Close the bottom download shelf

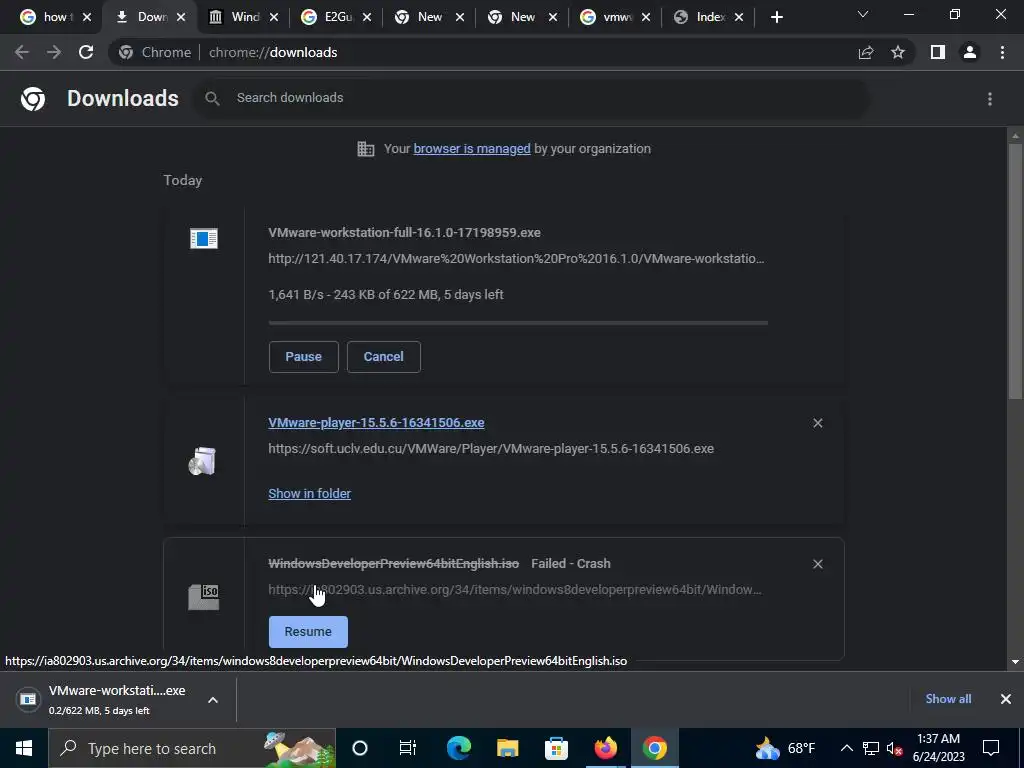pyautogui.click(x=1006, y=699)
